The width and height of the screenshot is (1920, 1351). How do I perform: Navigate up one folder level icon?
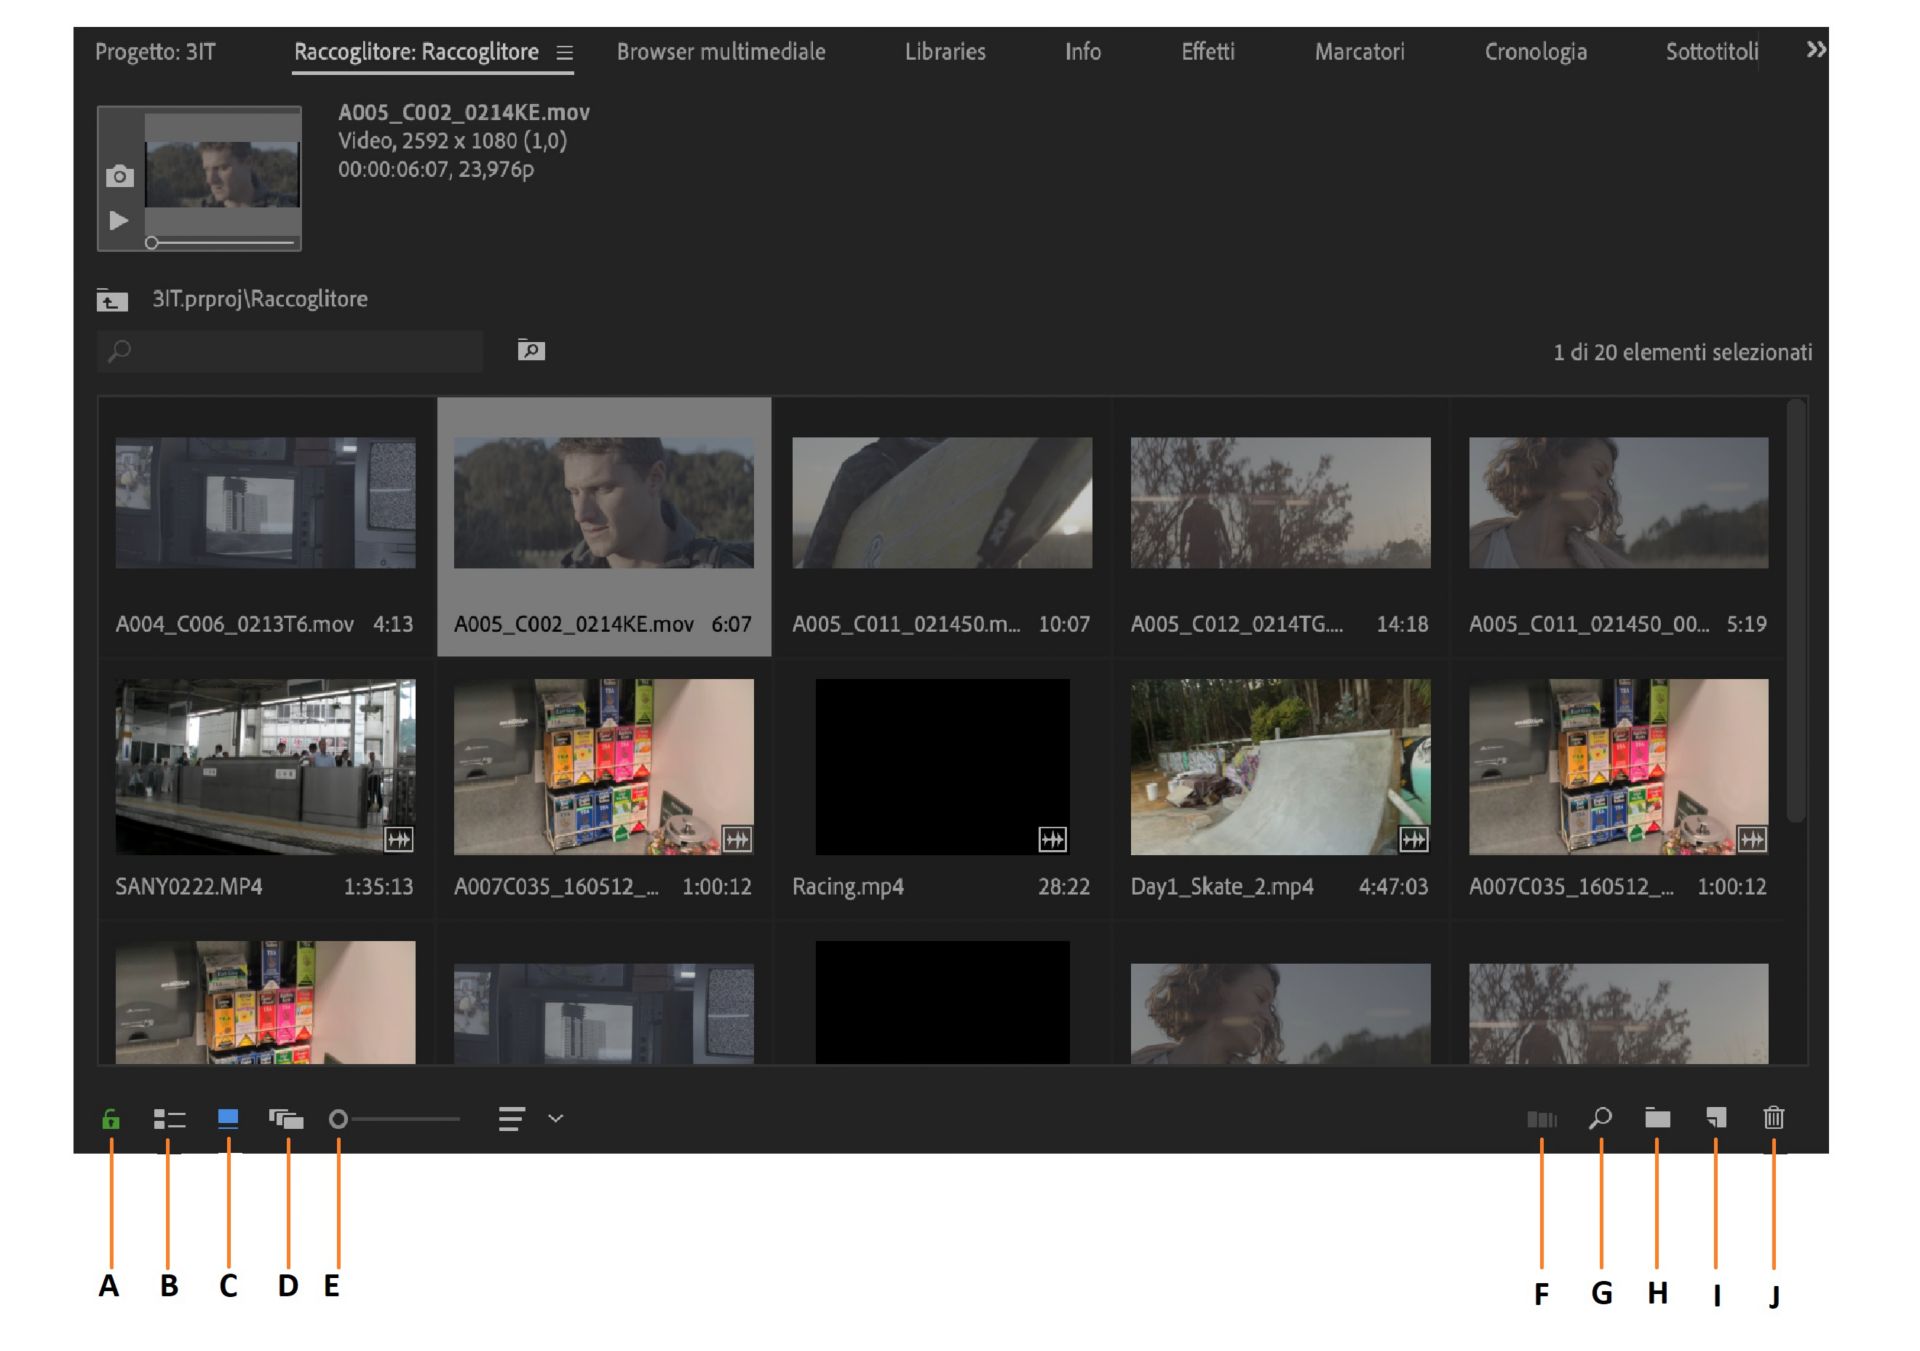(112, 300)
